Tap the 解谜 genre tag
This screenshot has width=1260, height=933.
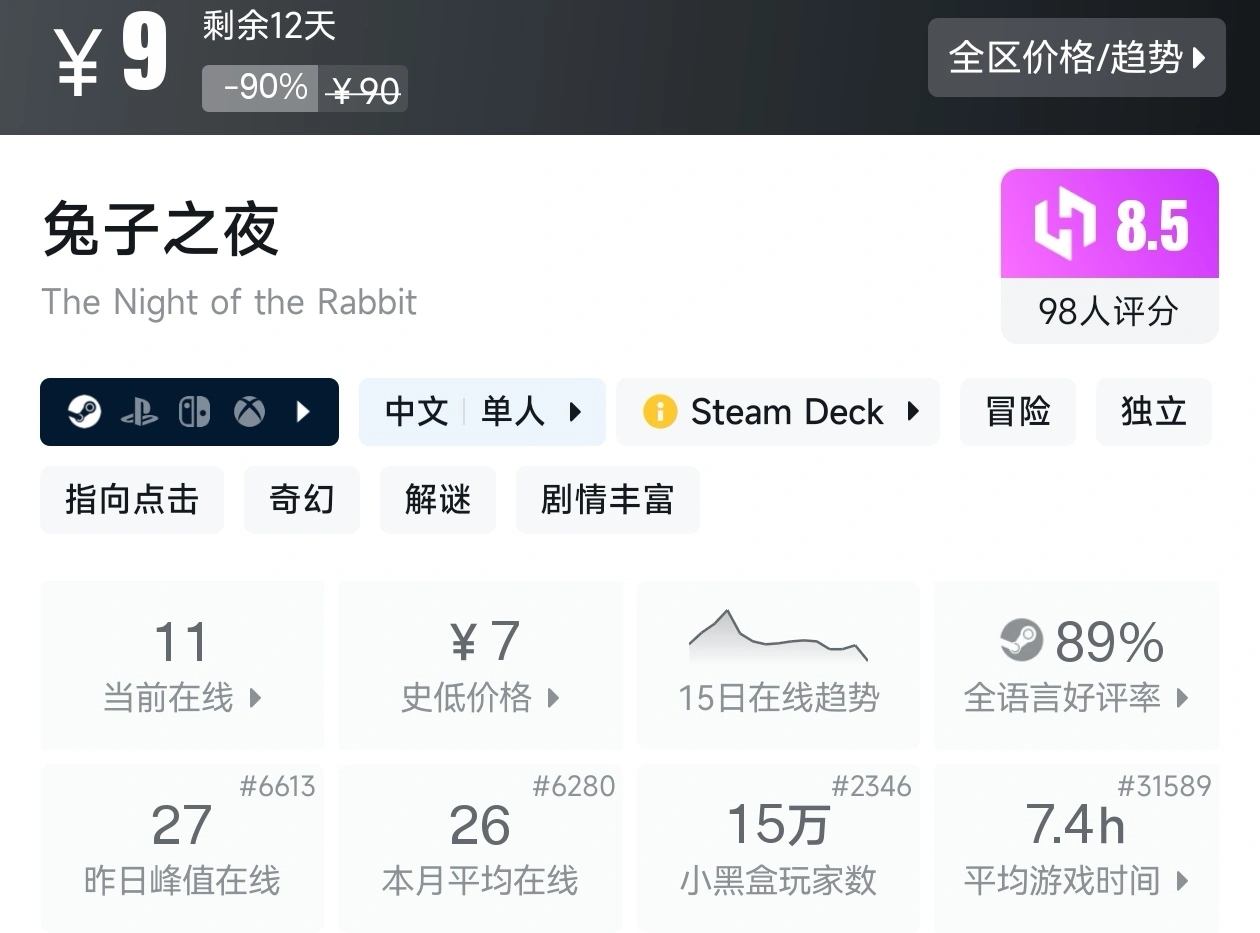[437, 499]
